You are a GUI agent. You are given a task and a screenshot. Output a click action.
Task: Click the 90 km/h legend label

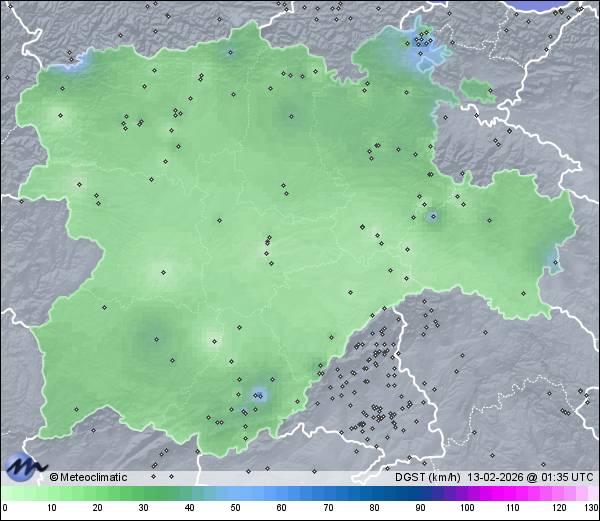(x=420, y=508)
